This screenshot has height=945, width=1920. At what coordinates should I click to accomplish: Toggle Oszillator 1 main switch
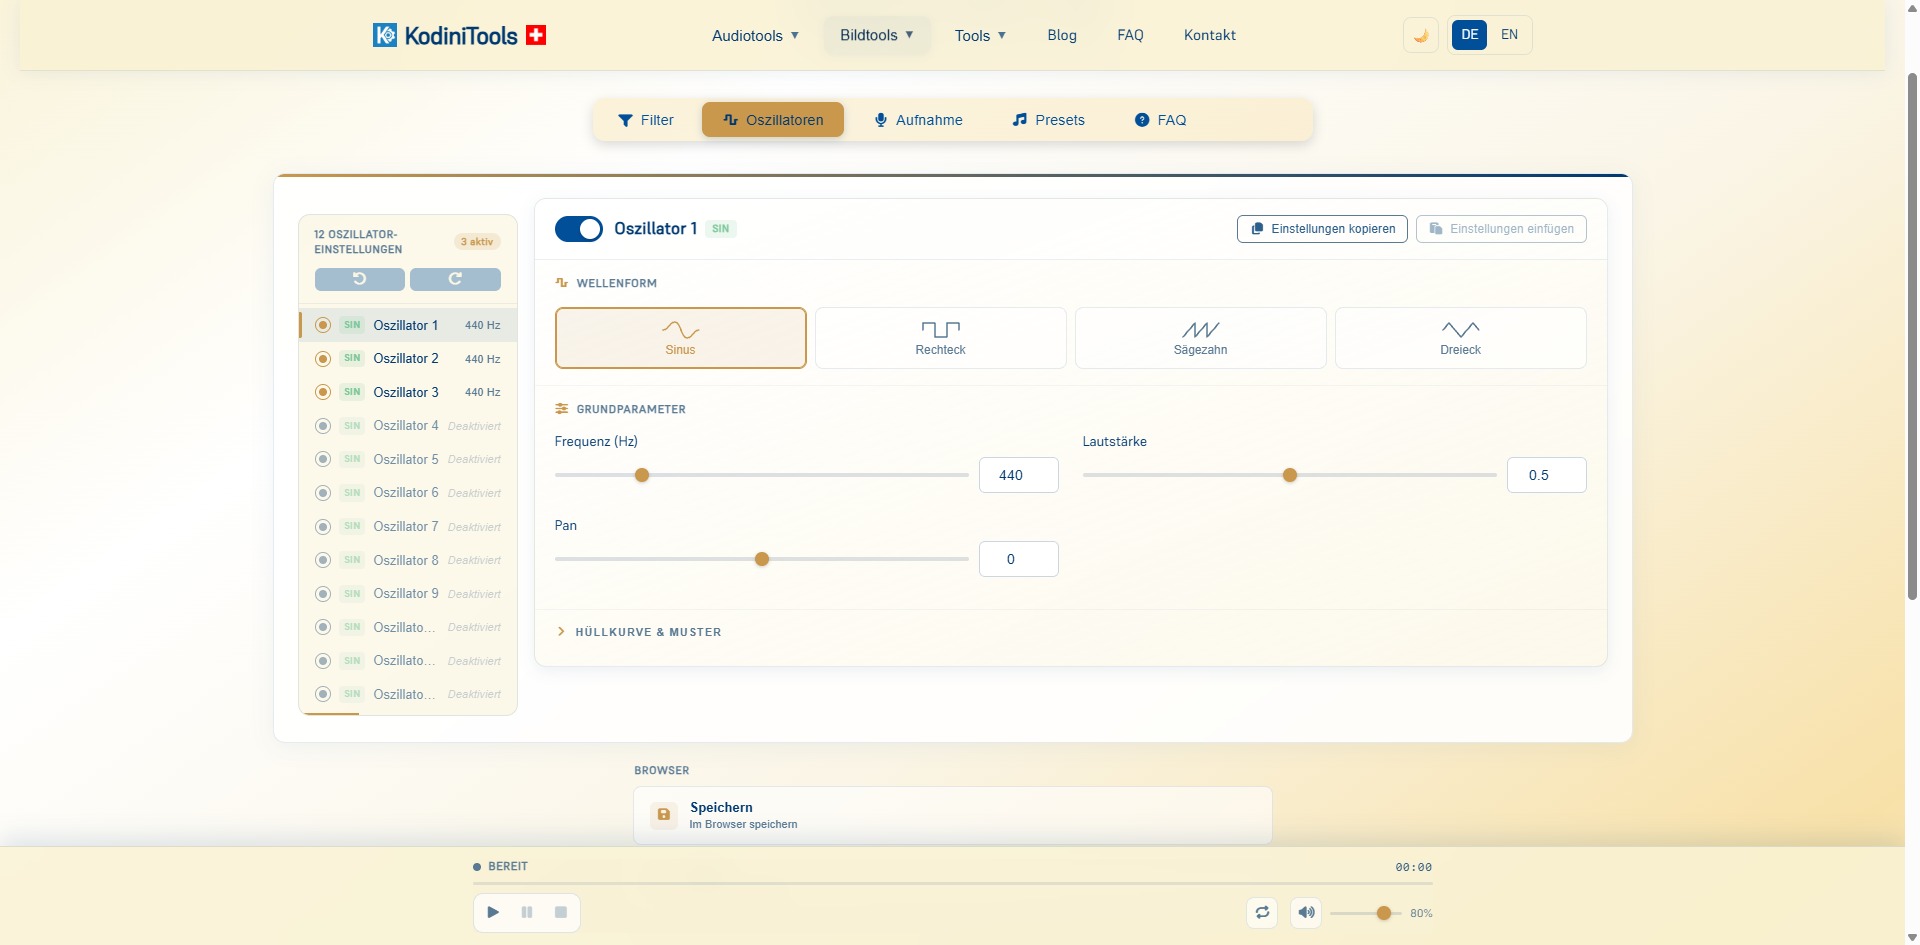point(579,229)
